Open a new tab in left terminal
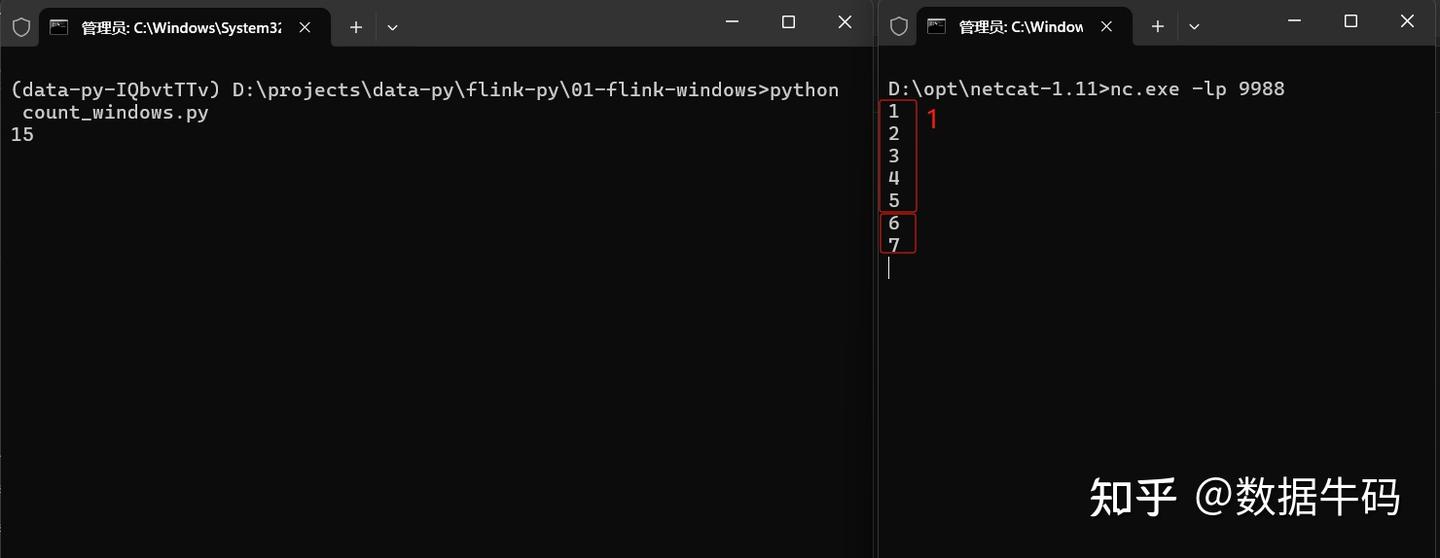Screen dimensions: 1440x558 tap(356, 27)
